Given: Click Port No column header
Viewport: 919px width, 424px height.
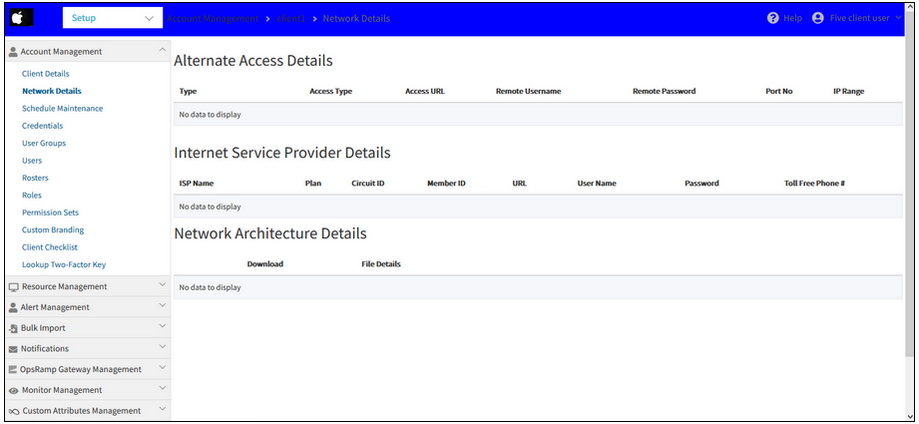Looking at the screenshot, I should [779, 91].
